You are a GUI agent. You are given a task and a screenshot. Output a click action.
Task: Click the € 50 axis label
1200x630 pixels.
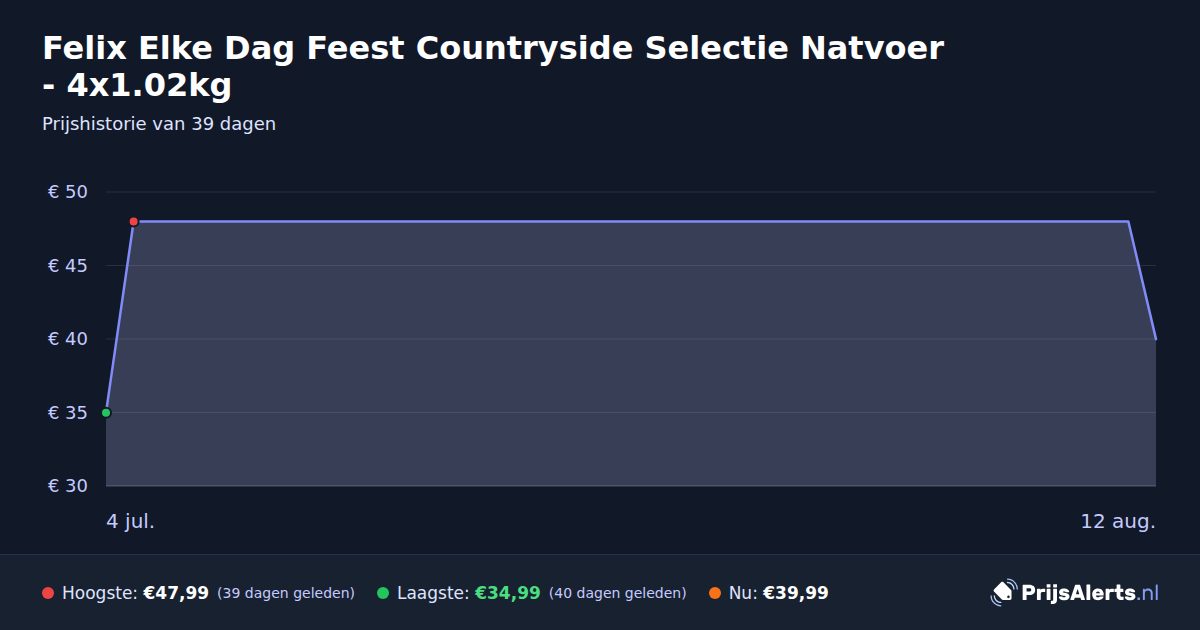68,192
